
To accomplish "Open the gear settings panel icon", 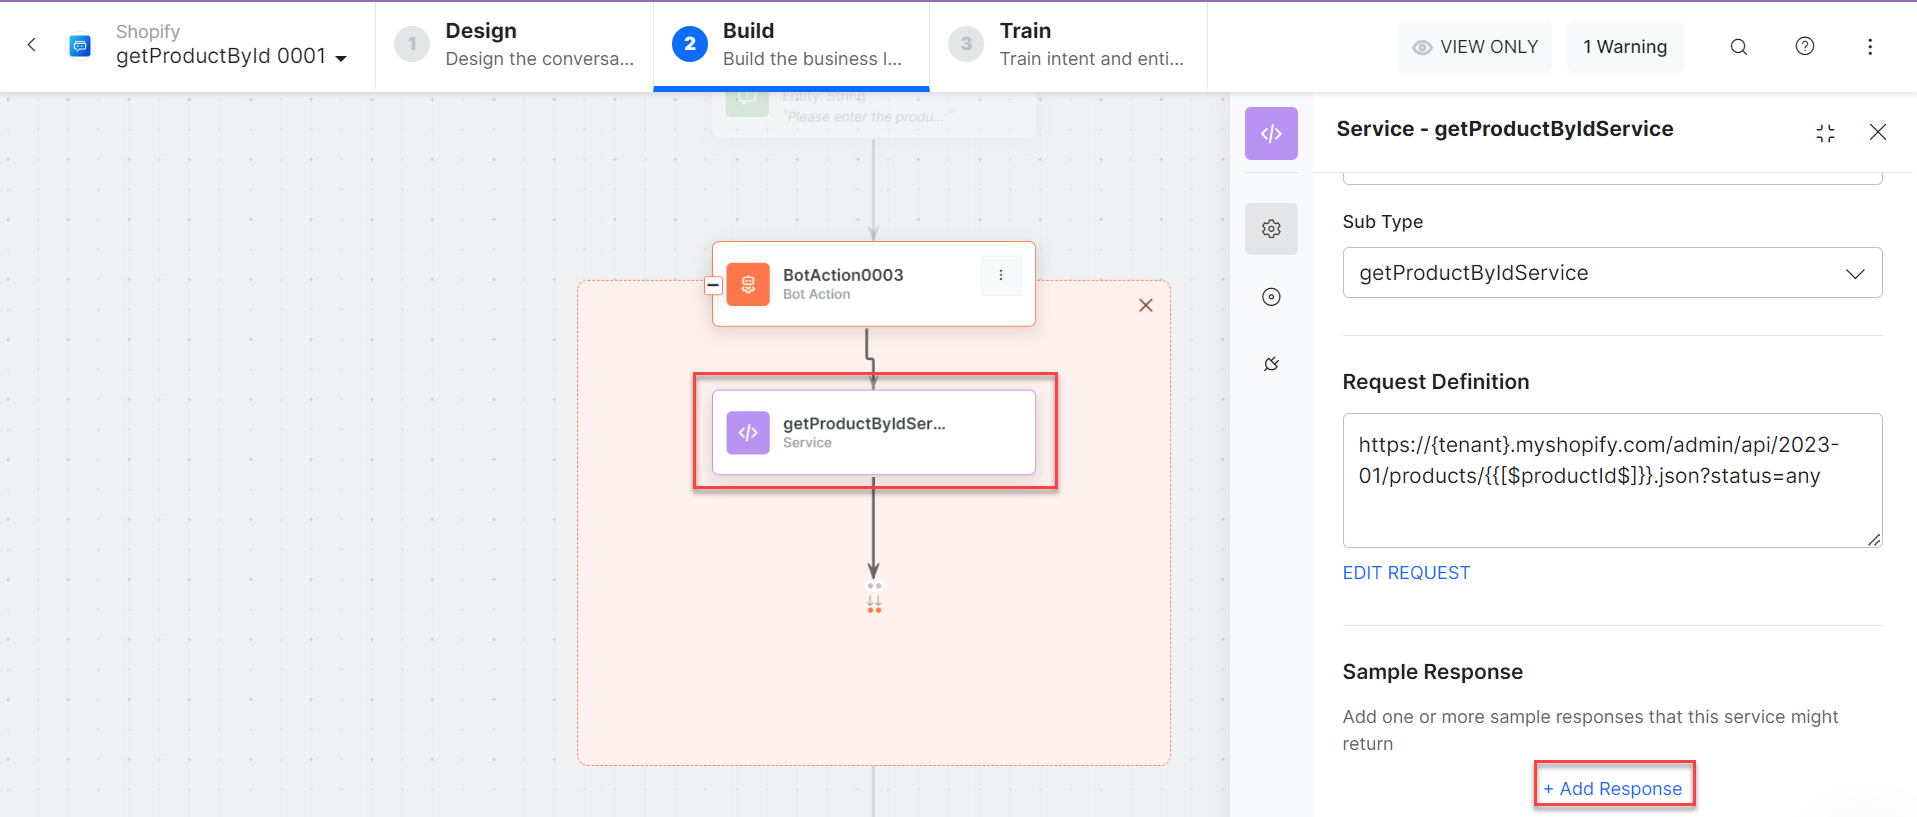I will point(1271,229).
